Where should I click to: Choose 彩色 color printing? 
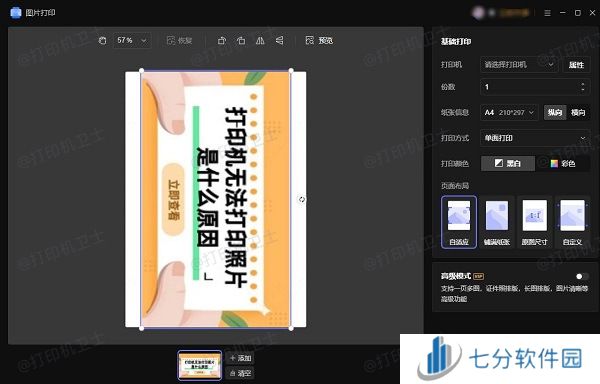tap(562, 164)
